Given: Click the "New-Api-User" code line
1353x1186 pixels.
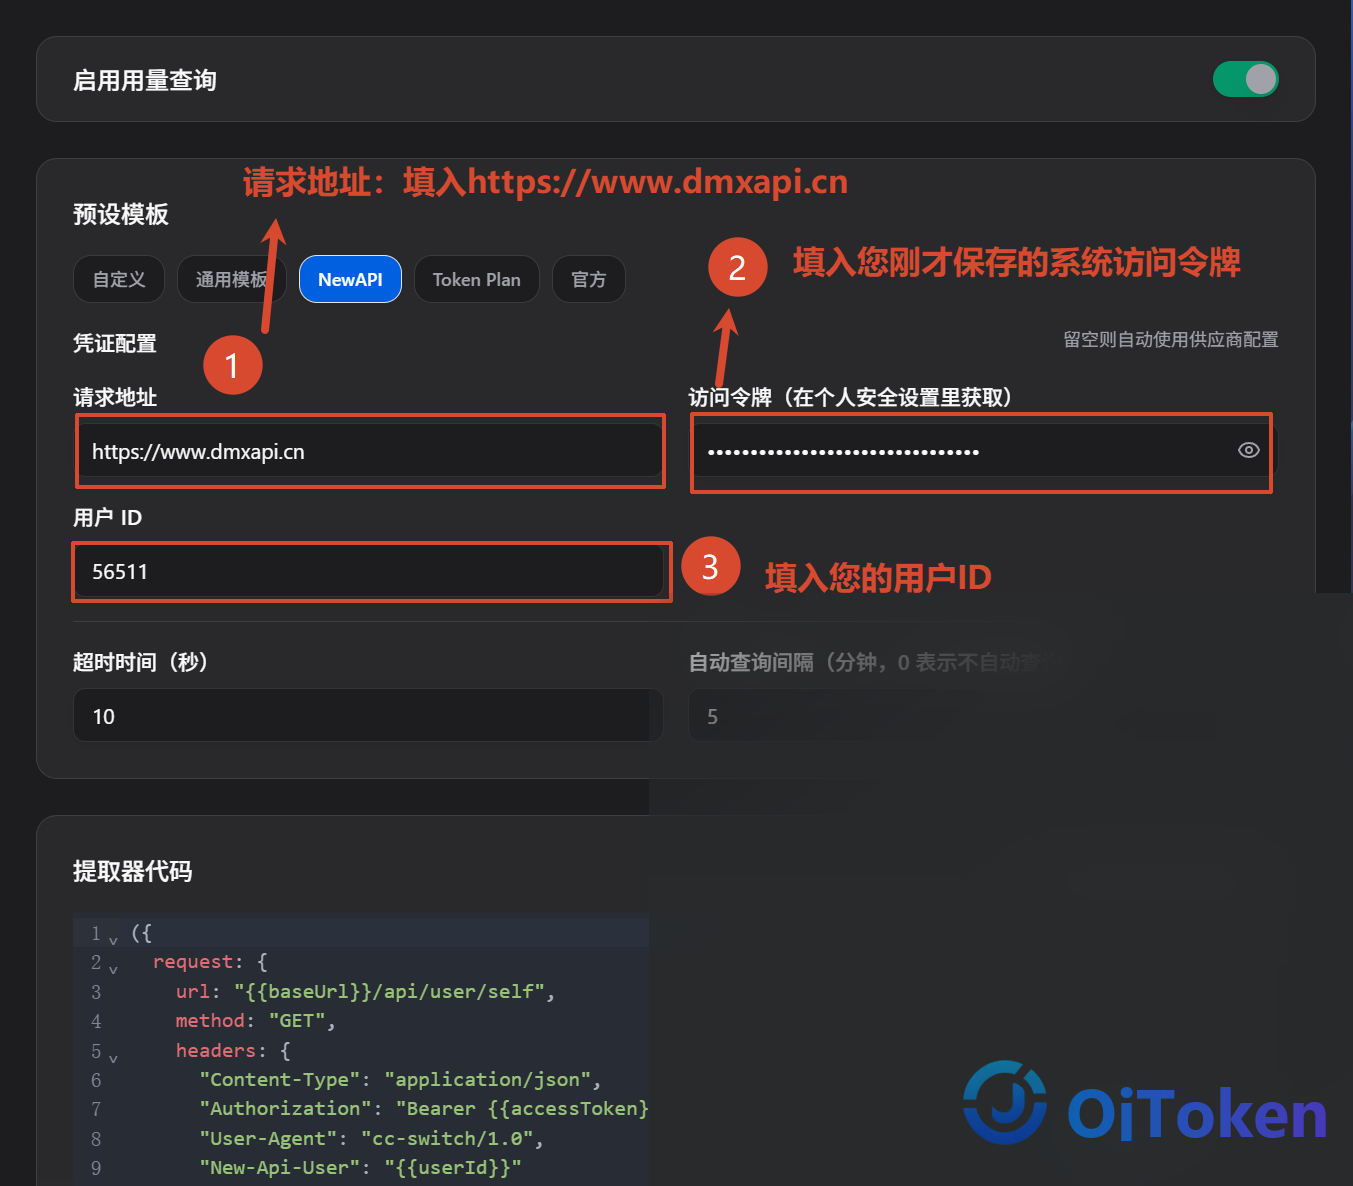Looking at the screenshot, I should click(x=360, y=1168).
